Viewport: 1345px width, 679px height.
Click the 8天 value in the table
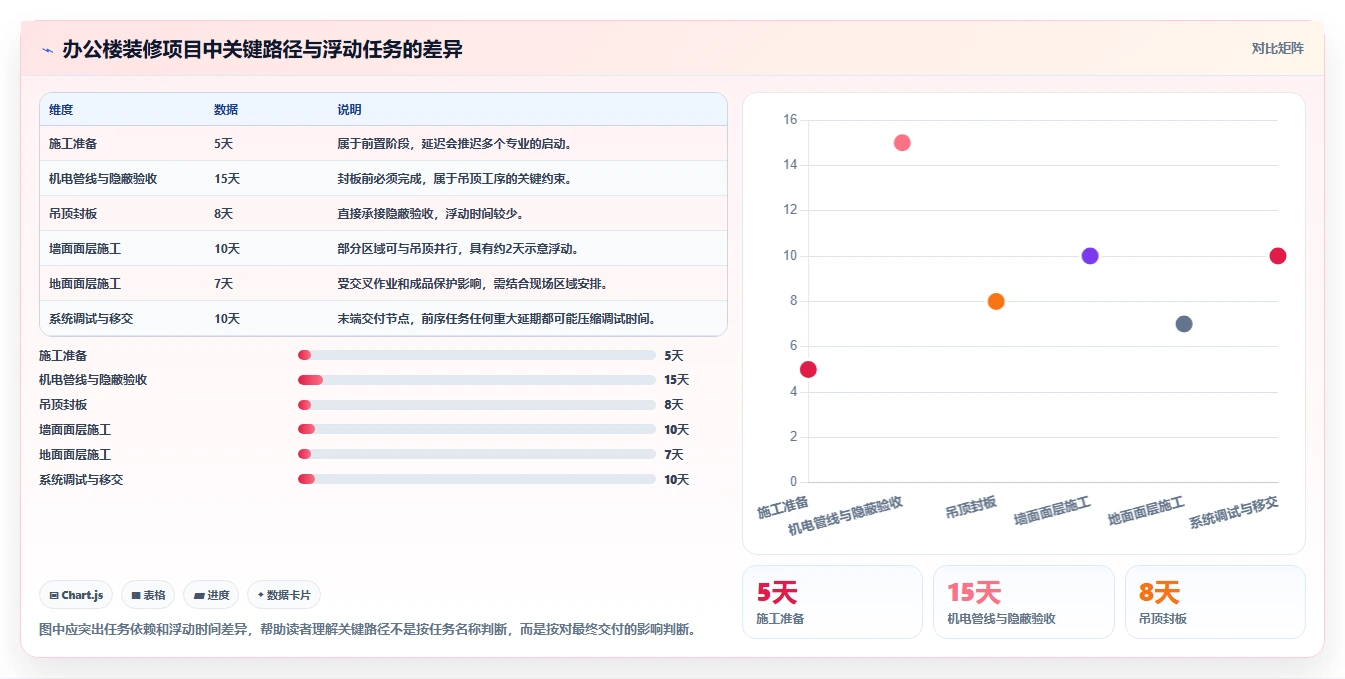tap(223, 214)
